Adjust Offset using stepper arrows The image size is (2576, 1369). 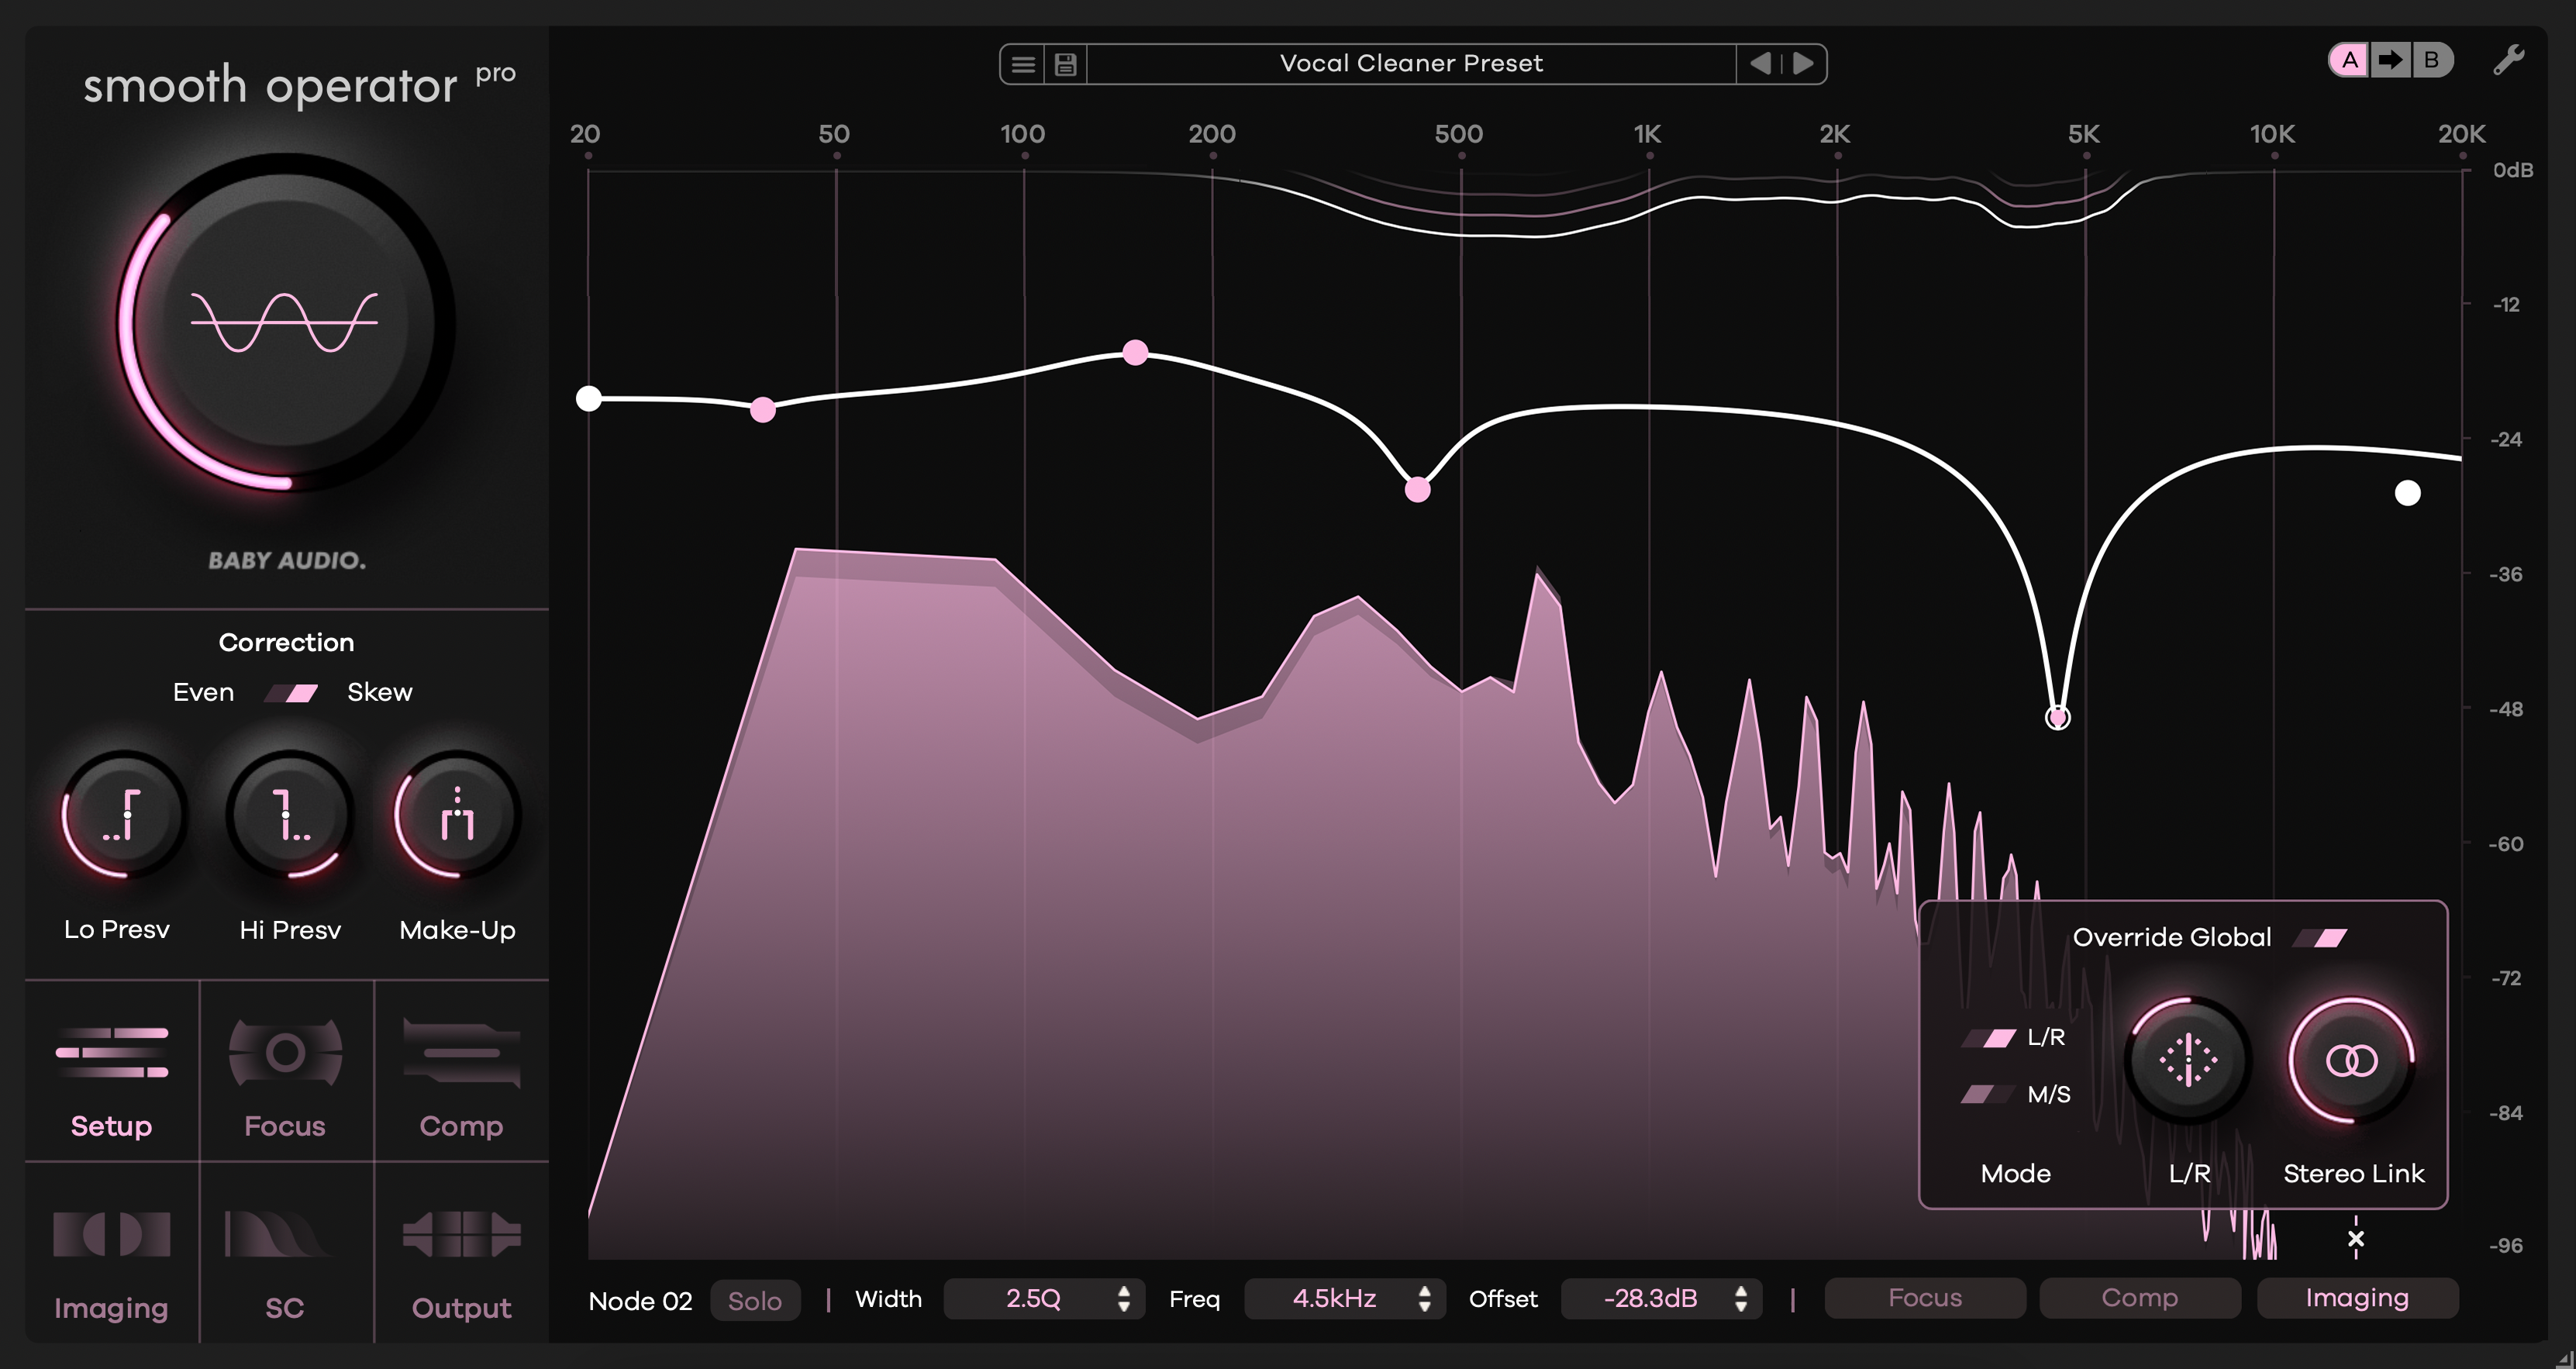point(1742,1299)
